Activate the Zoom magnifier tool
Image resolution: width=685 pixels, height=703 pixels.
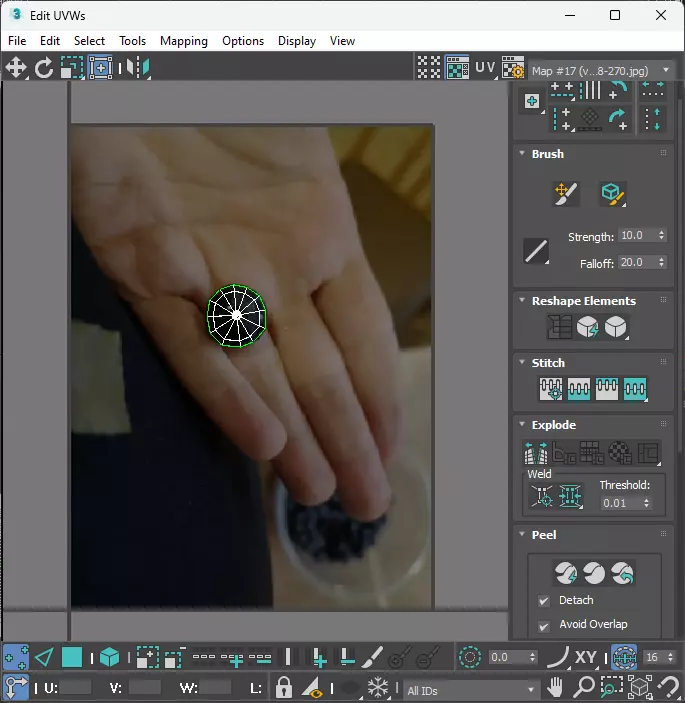[583, 687]
